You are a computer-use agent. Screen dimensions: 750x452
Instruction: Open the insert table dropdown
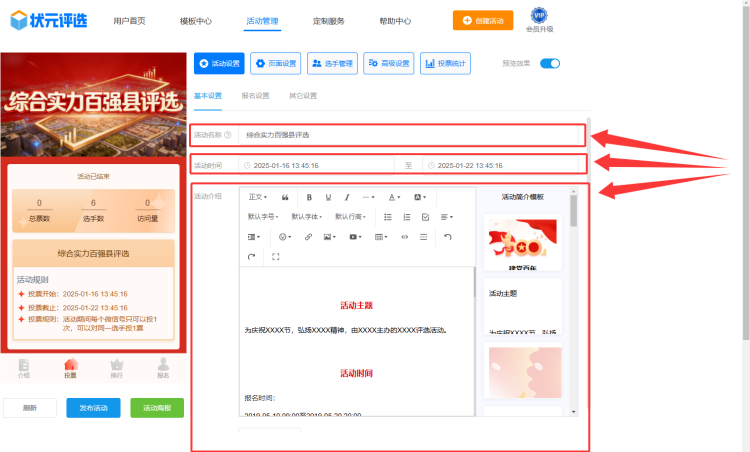[381, 237]
